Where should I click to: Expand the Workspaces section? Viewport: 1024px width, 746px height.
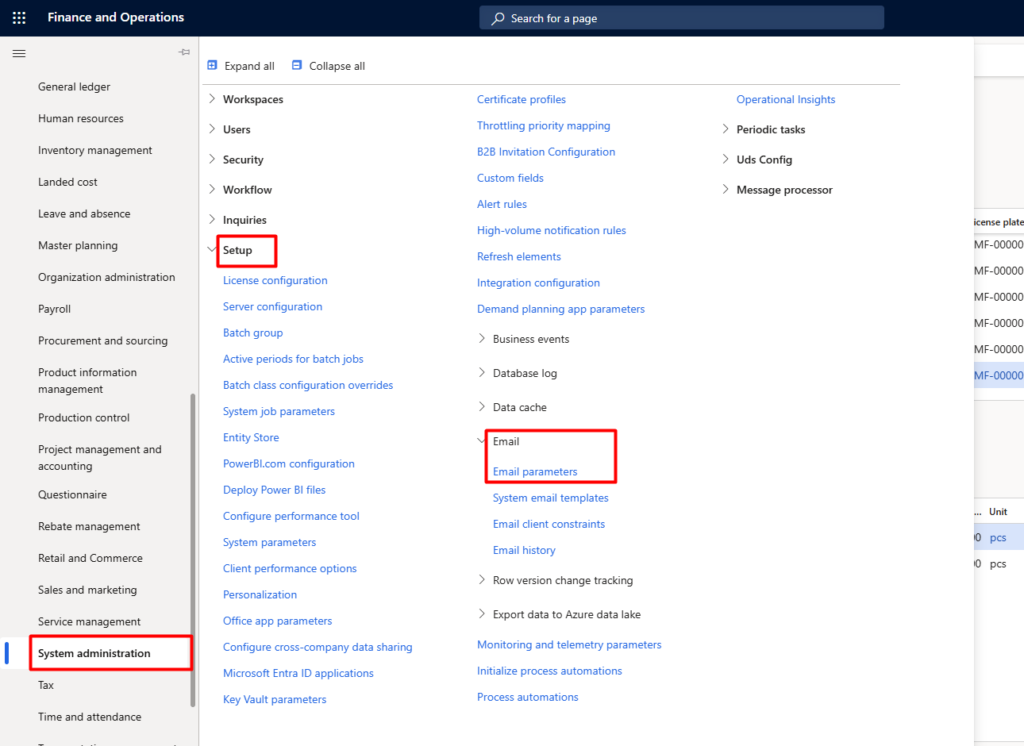pyautogui.click(x=212, y=100)
